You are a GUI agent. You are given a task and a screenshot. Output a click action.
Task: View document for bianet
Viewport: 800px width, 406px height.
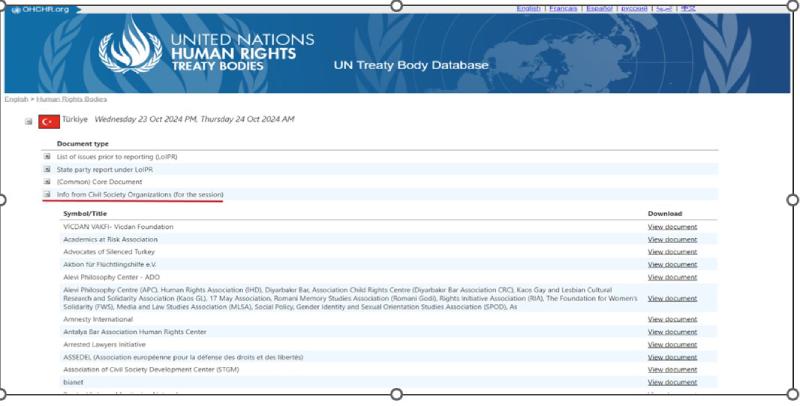[672, 382]
